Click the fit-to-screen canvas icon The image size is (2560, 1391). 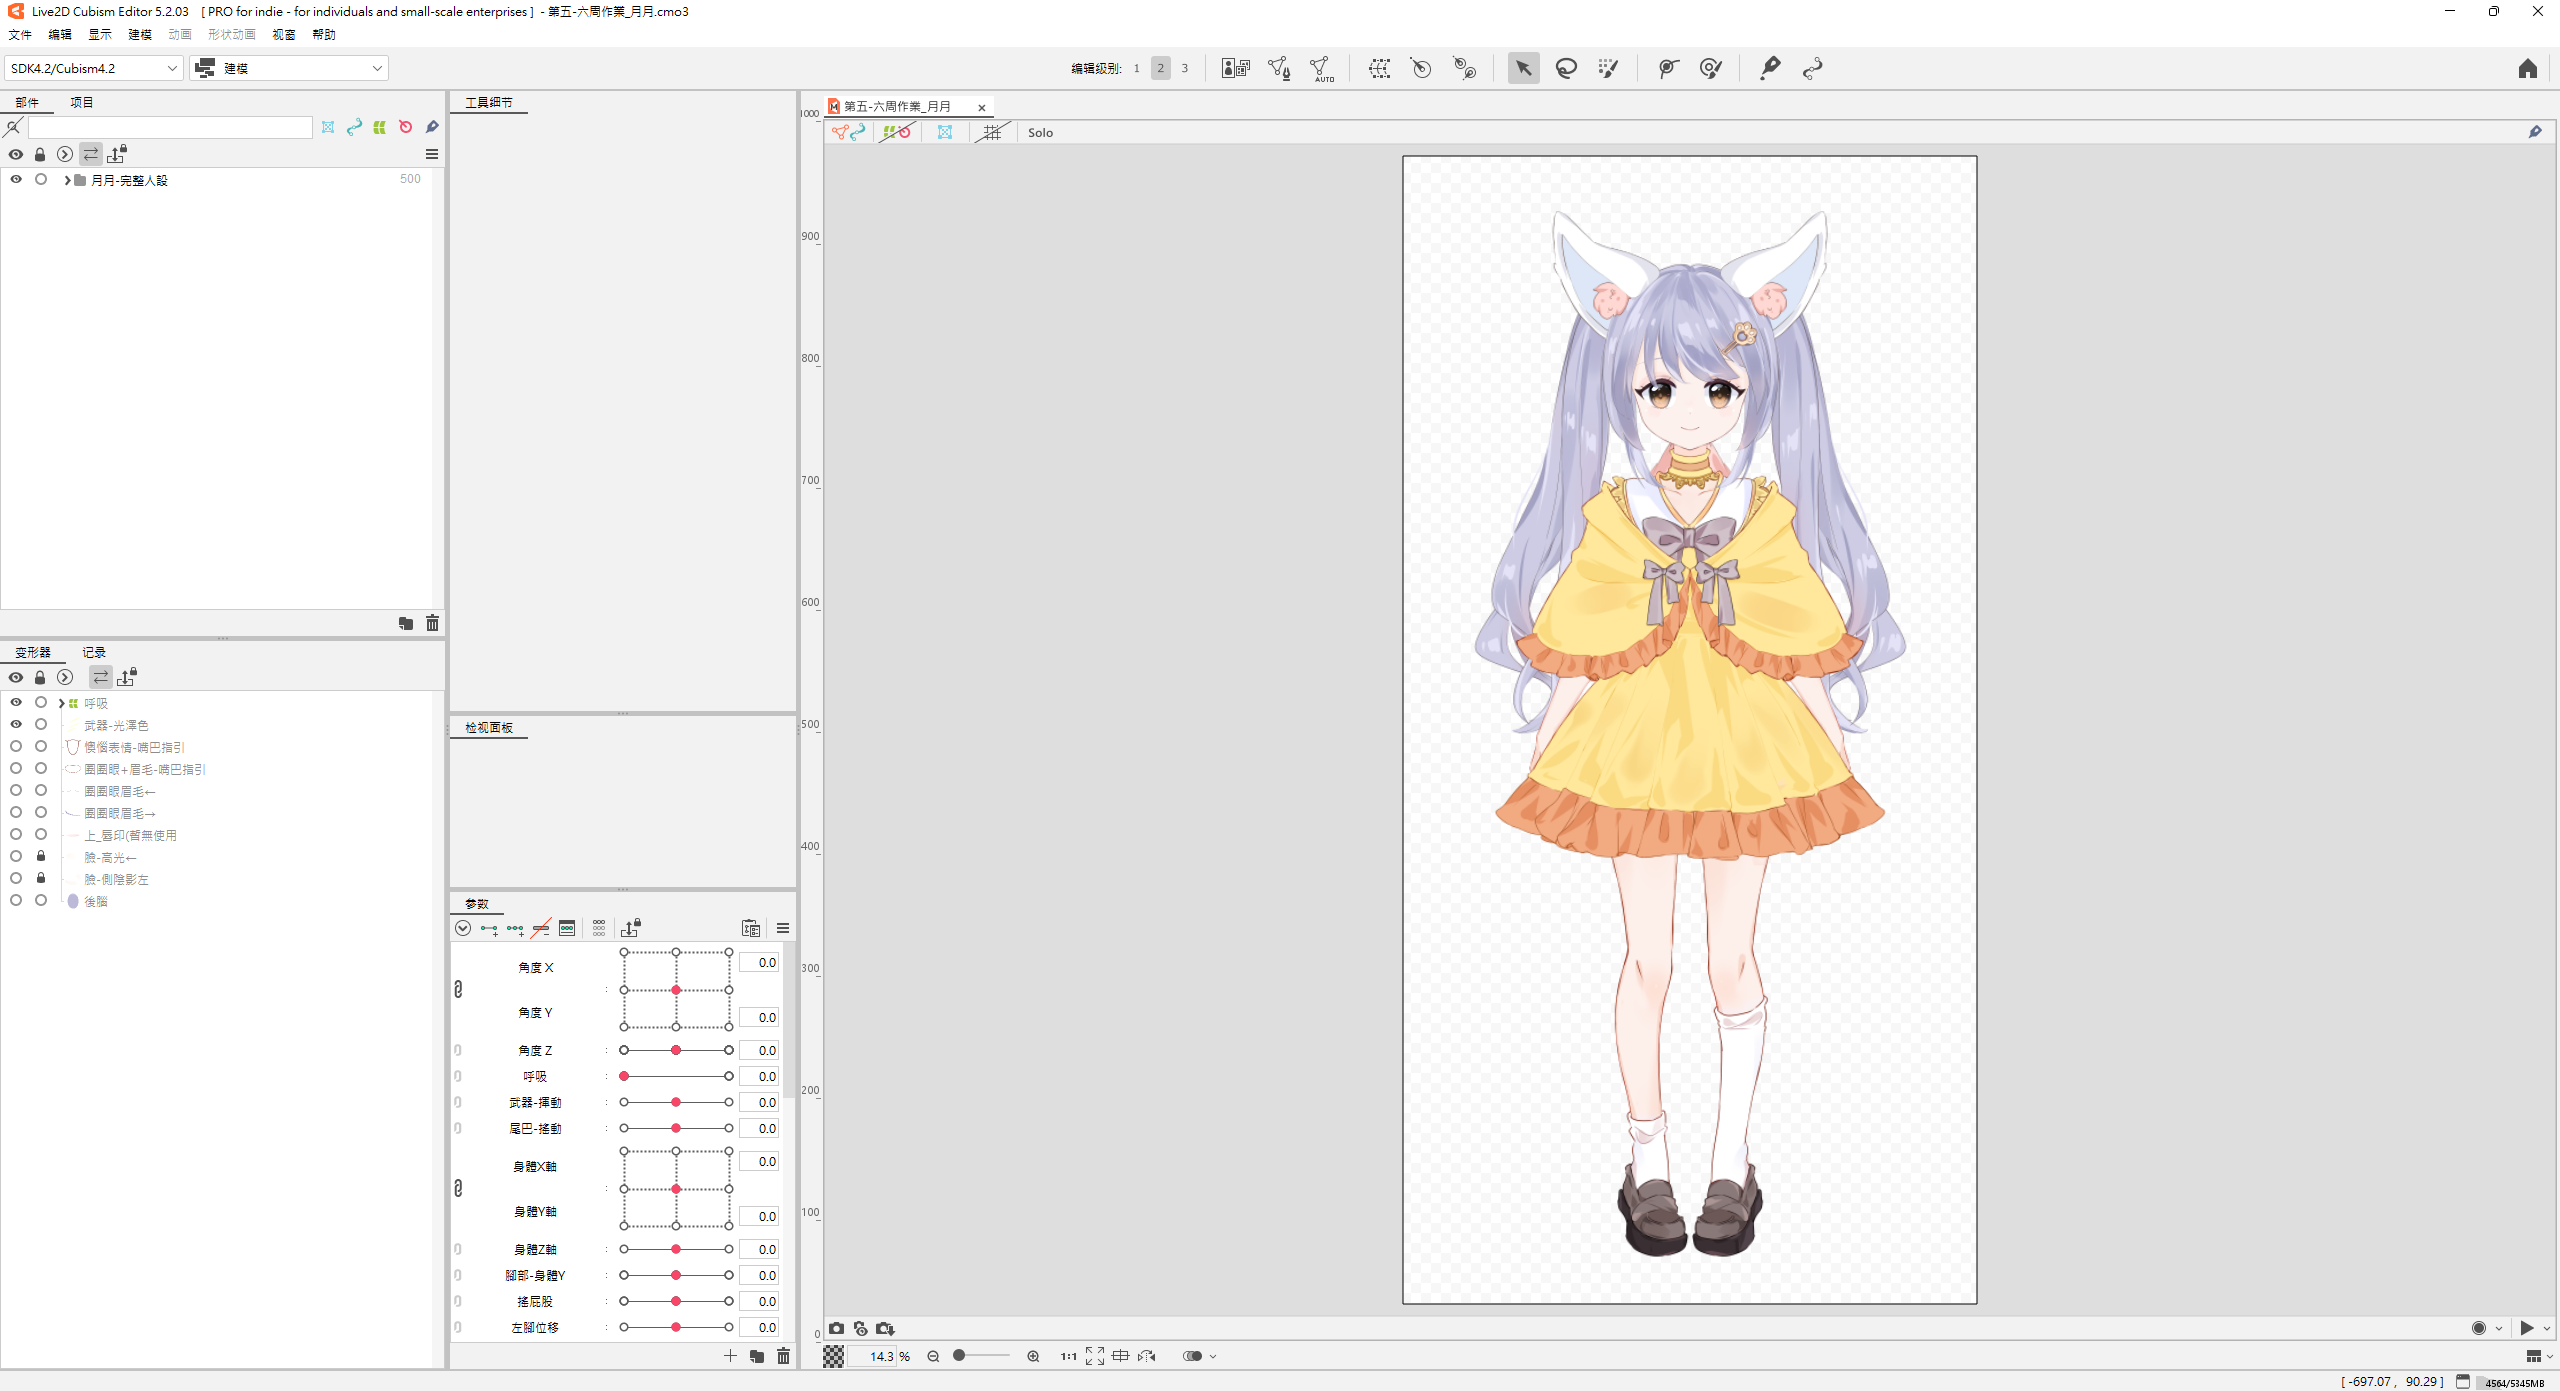pyautogui.click(x=1095, y=1356)
